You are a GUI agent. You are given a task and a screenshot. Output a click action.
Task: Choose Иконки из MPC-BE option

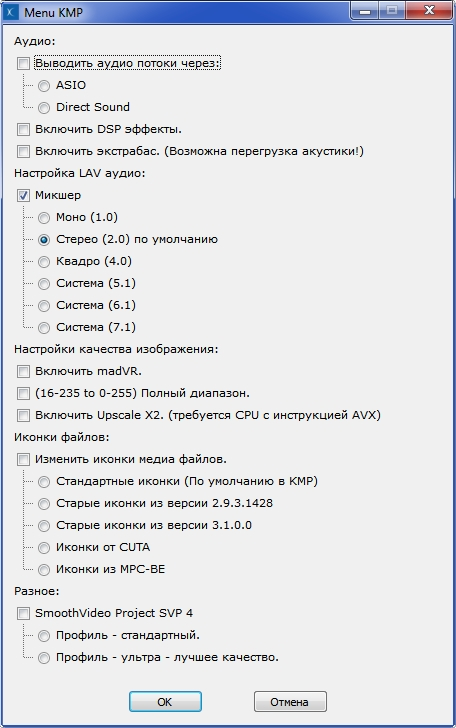click(x=44, y=569)
